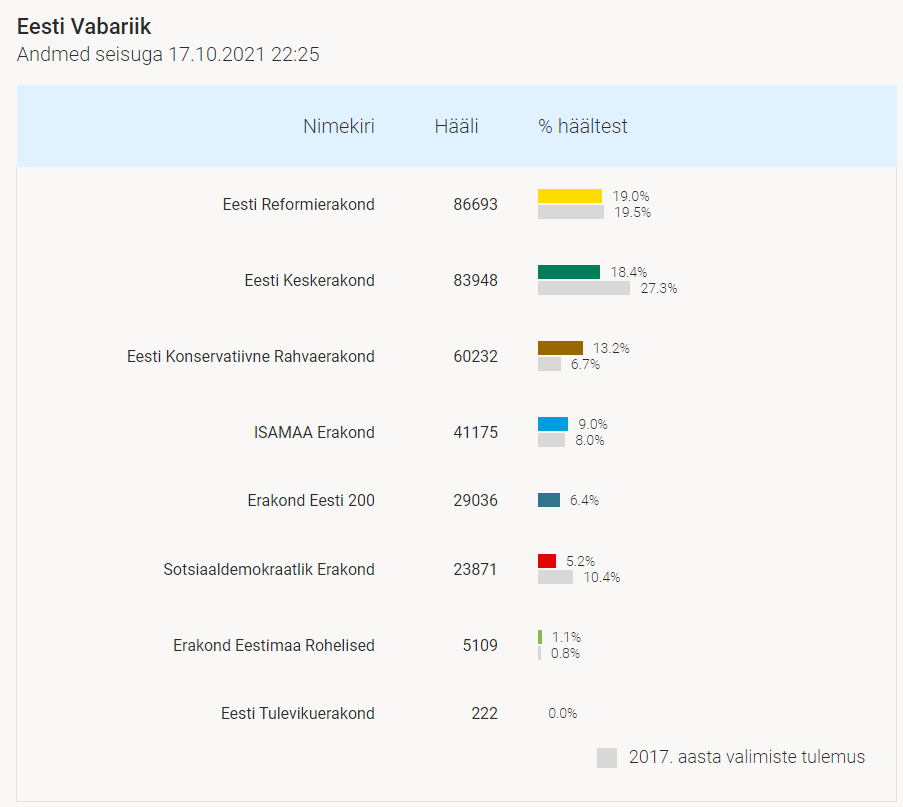The width and height of the screenshot is (903, 807).
Task: Click the teal Eesti 200 result bar
Action: click(549, 500)
